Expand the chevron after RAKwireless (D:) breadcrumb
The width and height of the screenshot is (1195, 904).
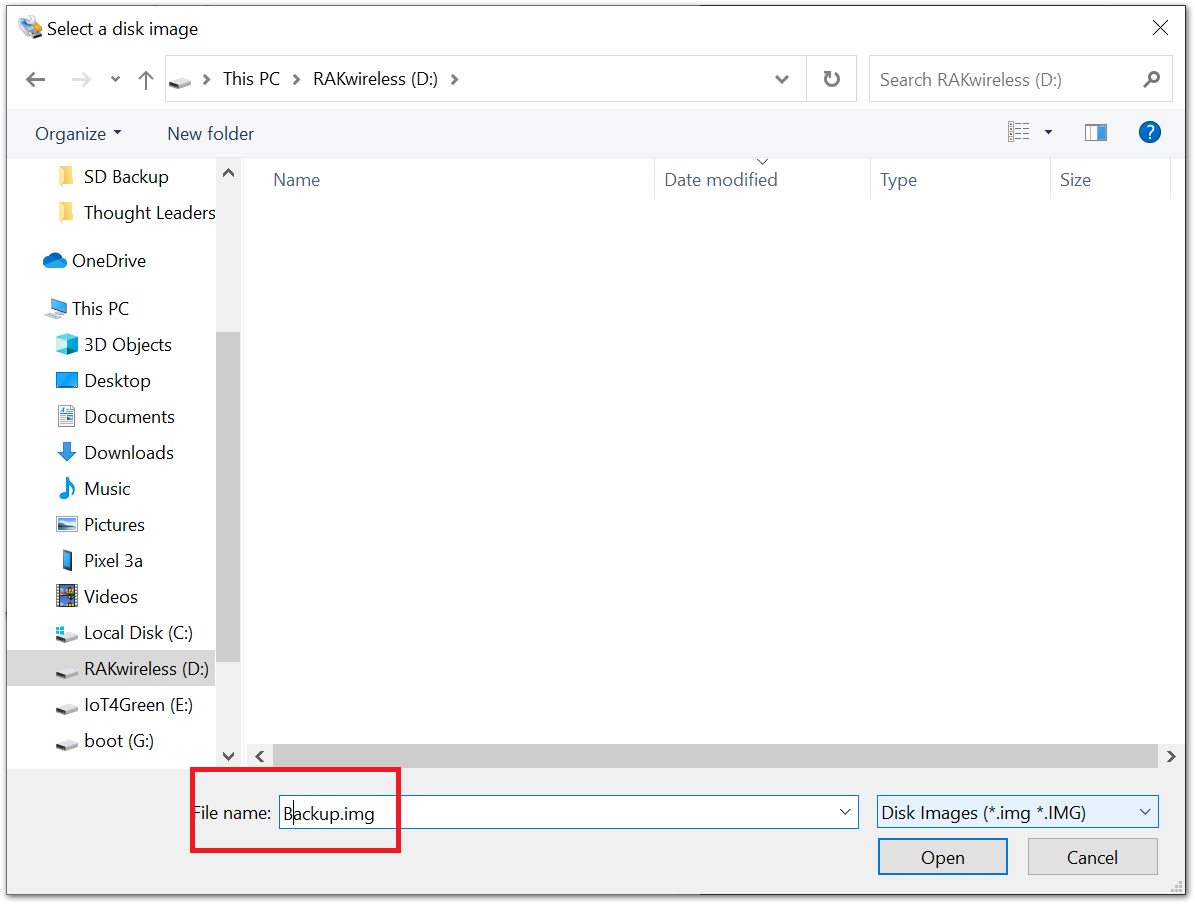(455, 79)
